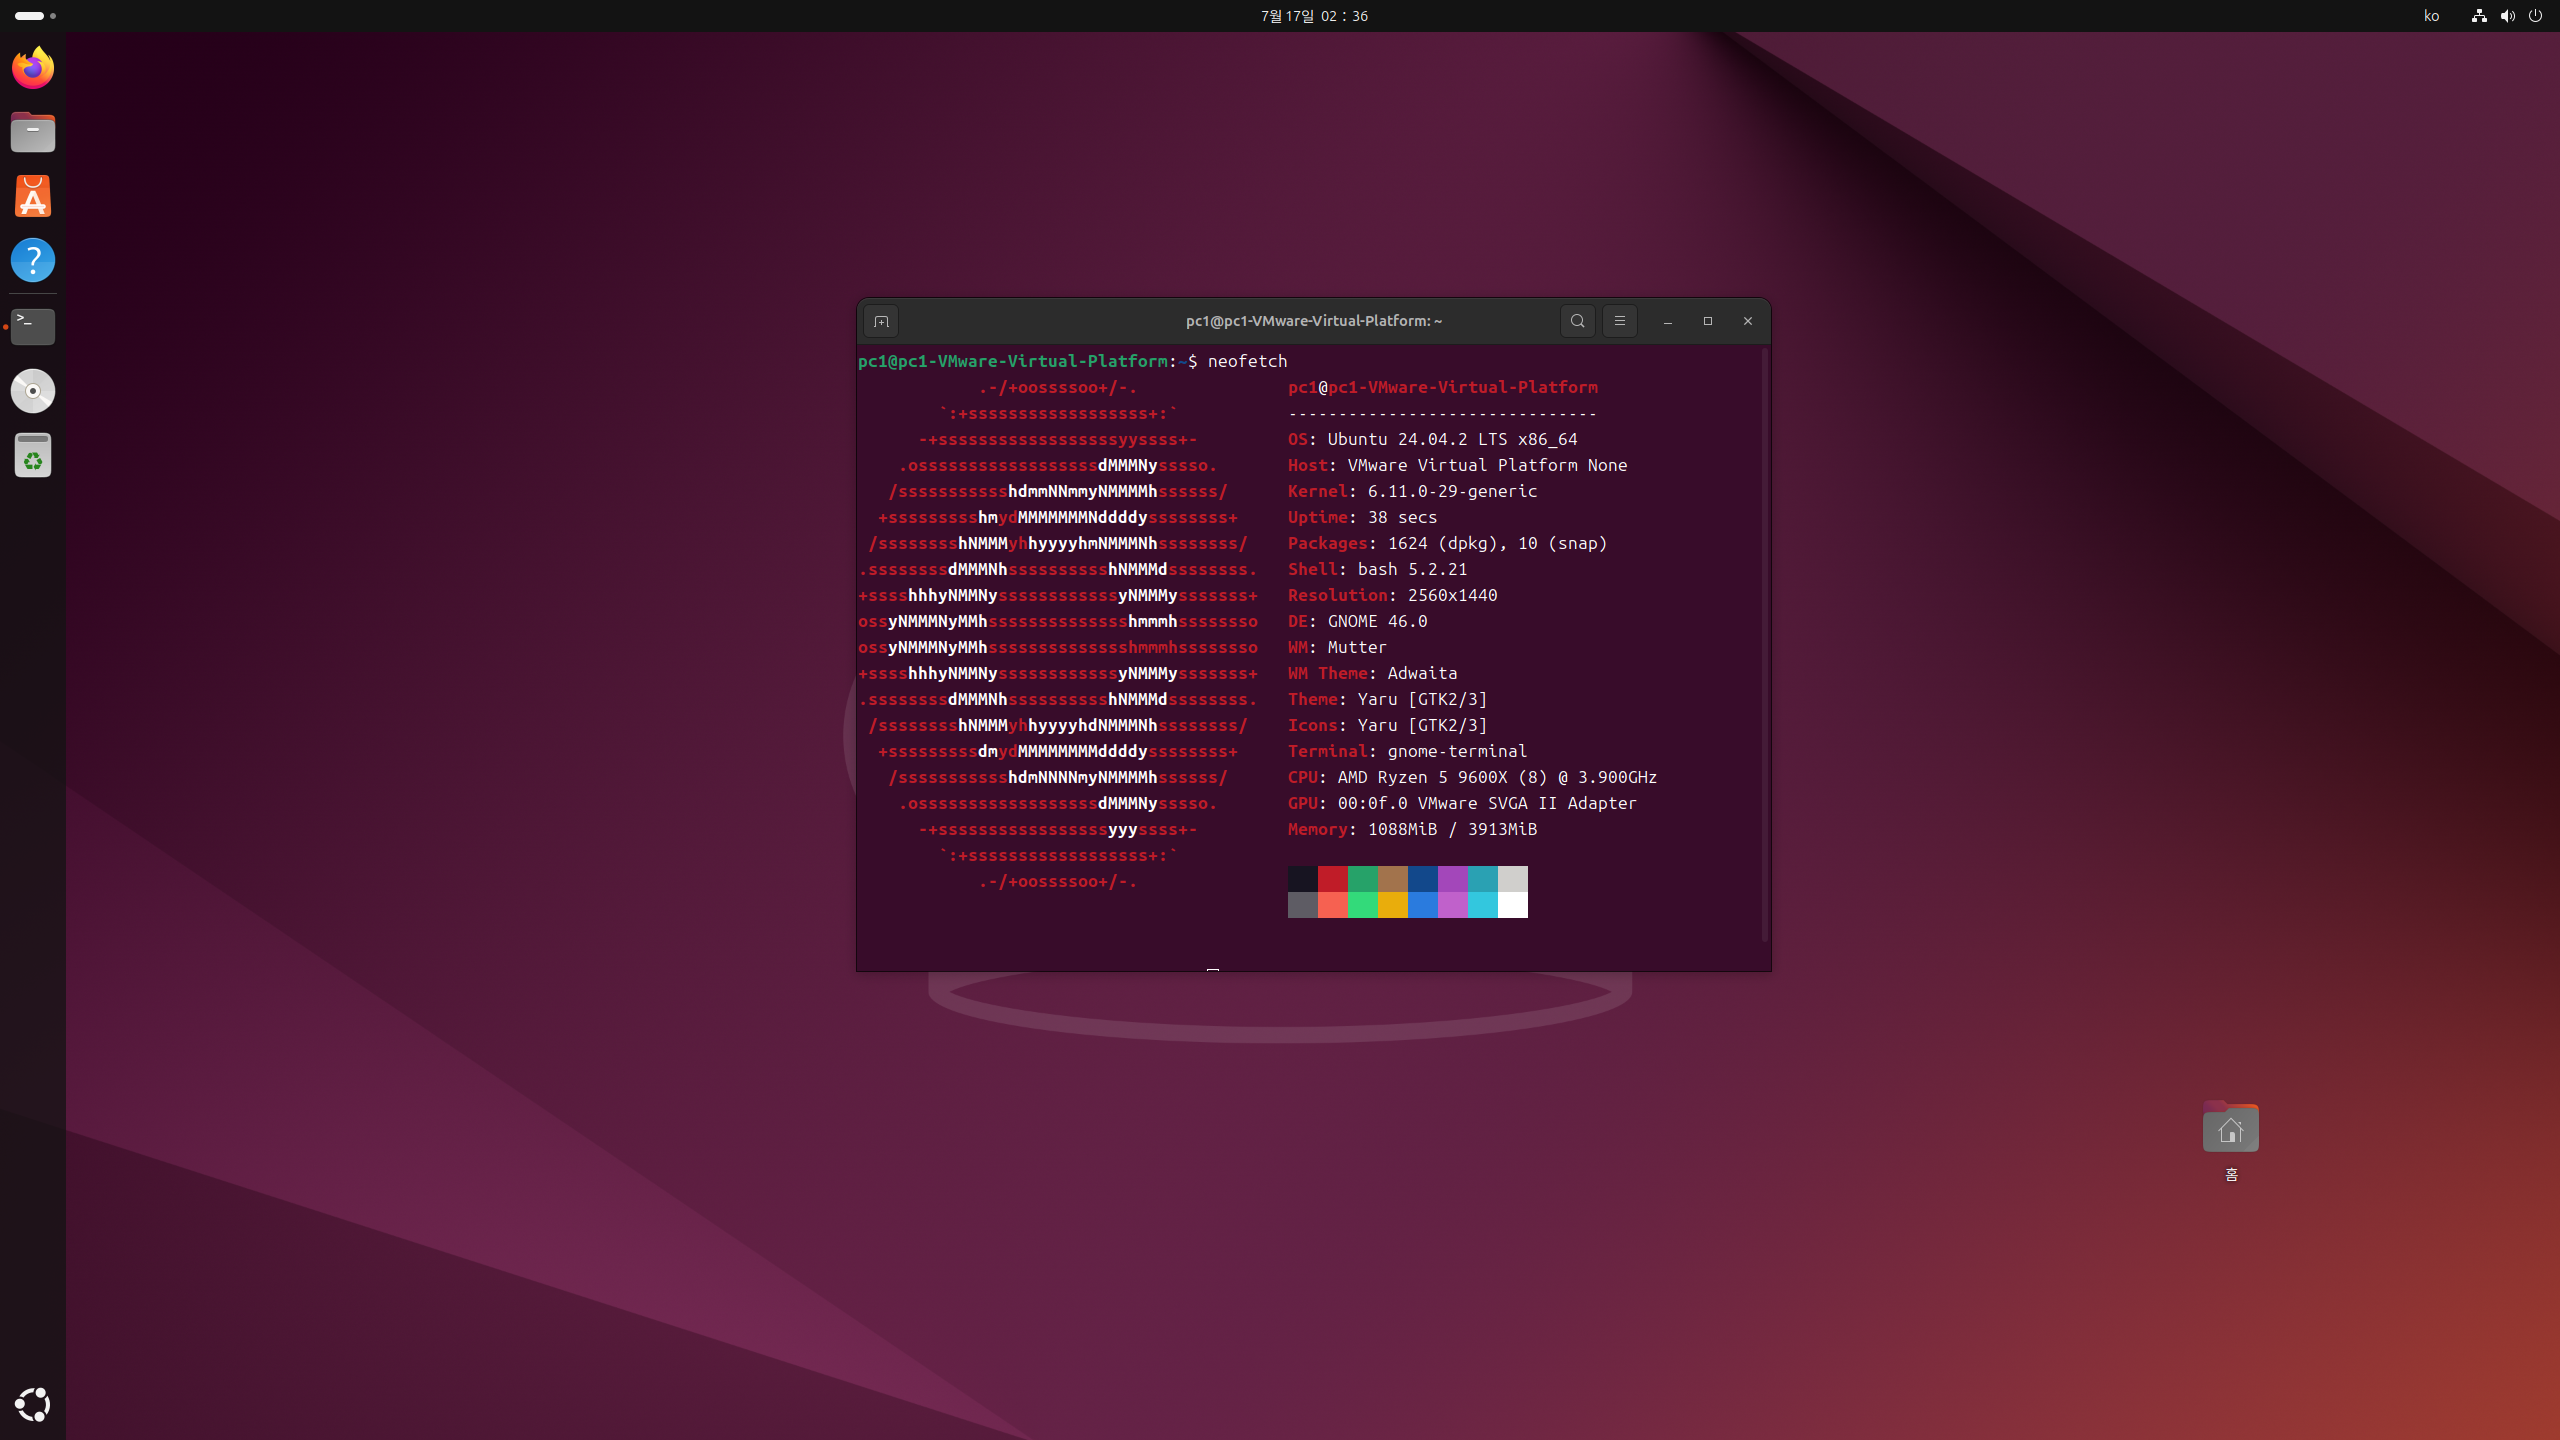The image size is (2560, 1440).
Task: Click the Memory: 1088MiB / 3913MiB line
Action: coord(1413,829)
